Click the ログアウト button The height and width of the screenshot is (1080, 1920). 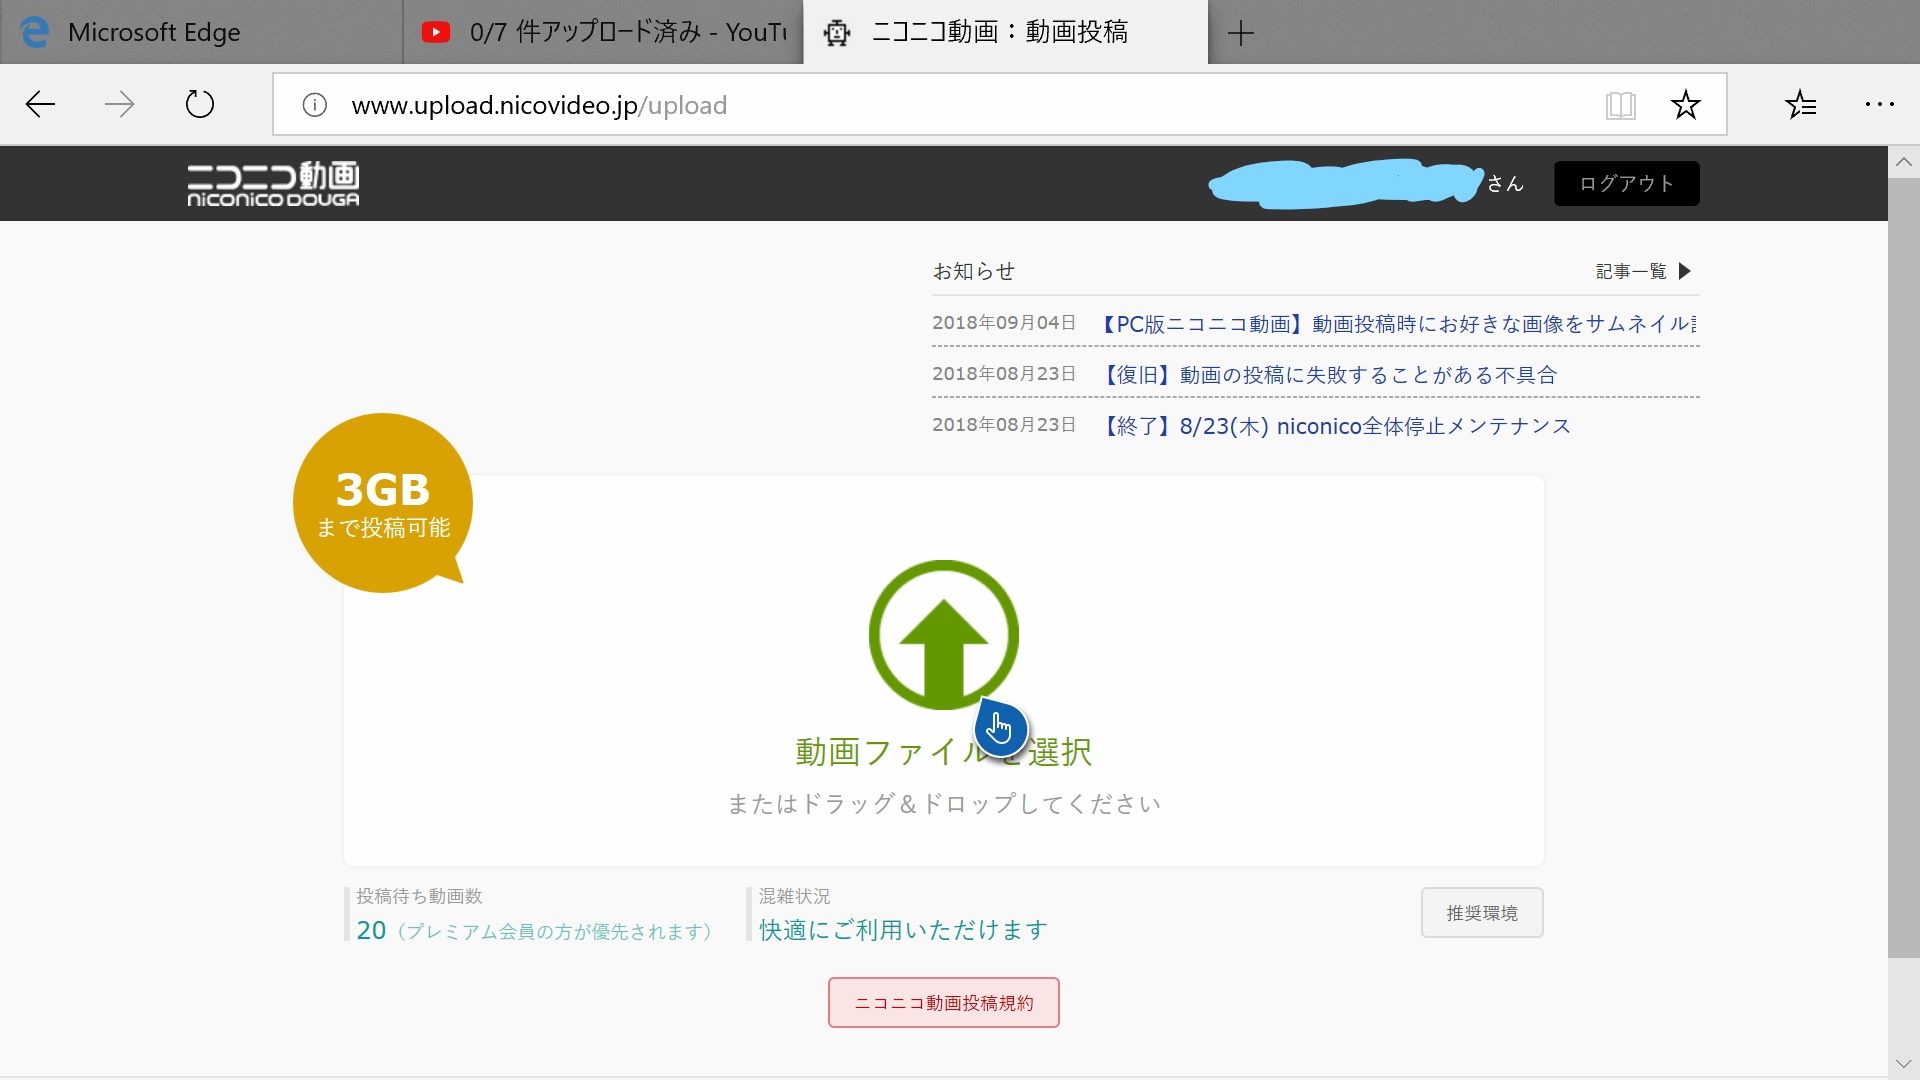pos(1625,182)
